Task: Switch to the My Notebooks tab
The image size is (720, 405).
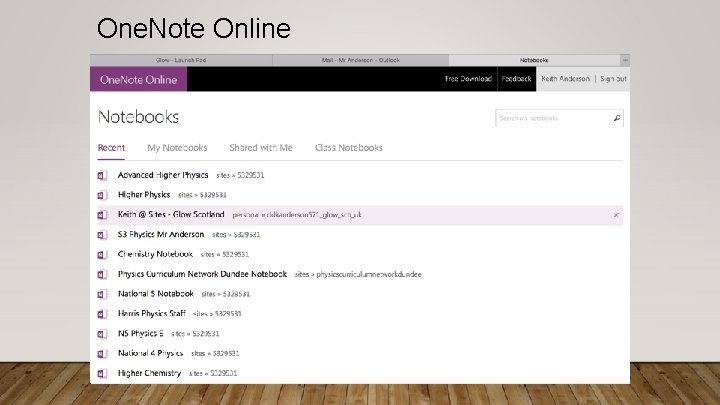Action: coord(177,148)
